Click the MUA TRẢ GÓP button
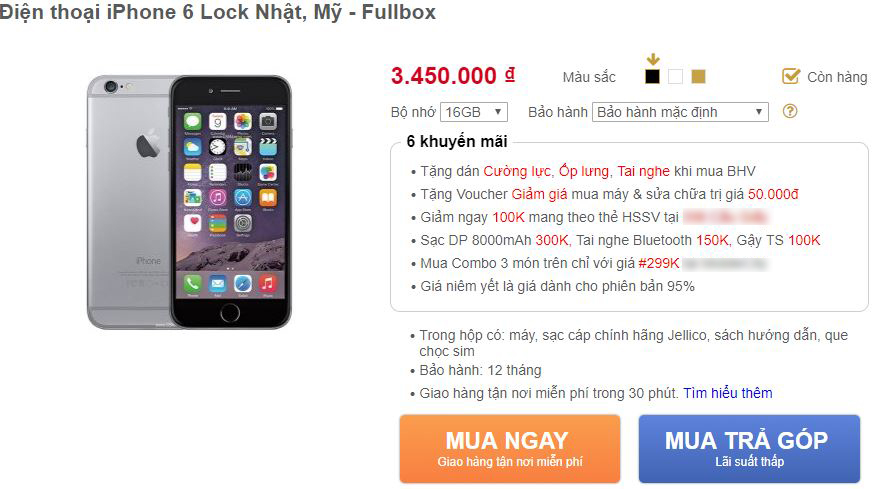883x489 pixels. click(749, 449)
